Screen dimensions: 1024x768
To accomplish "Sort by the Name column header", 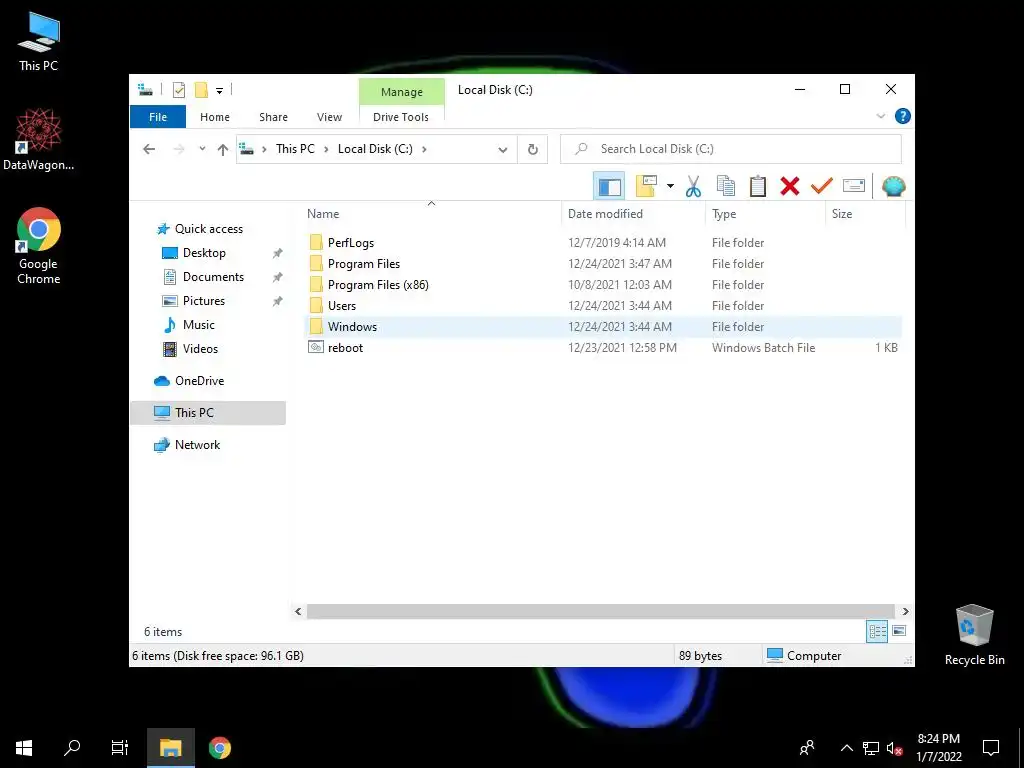I will pos(431,214).
